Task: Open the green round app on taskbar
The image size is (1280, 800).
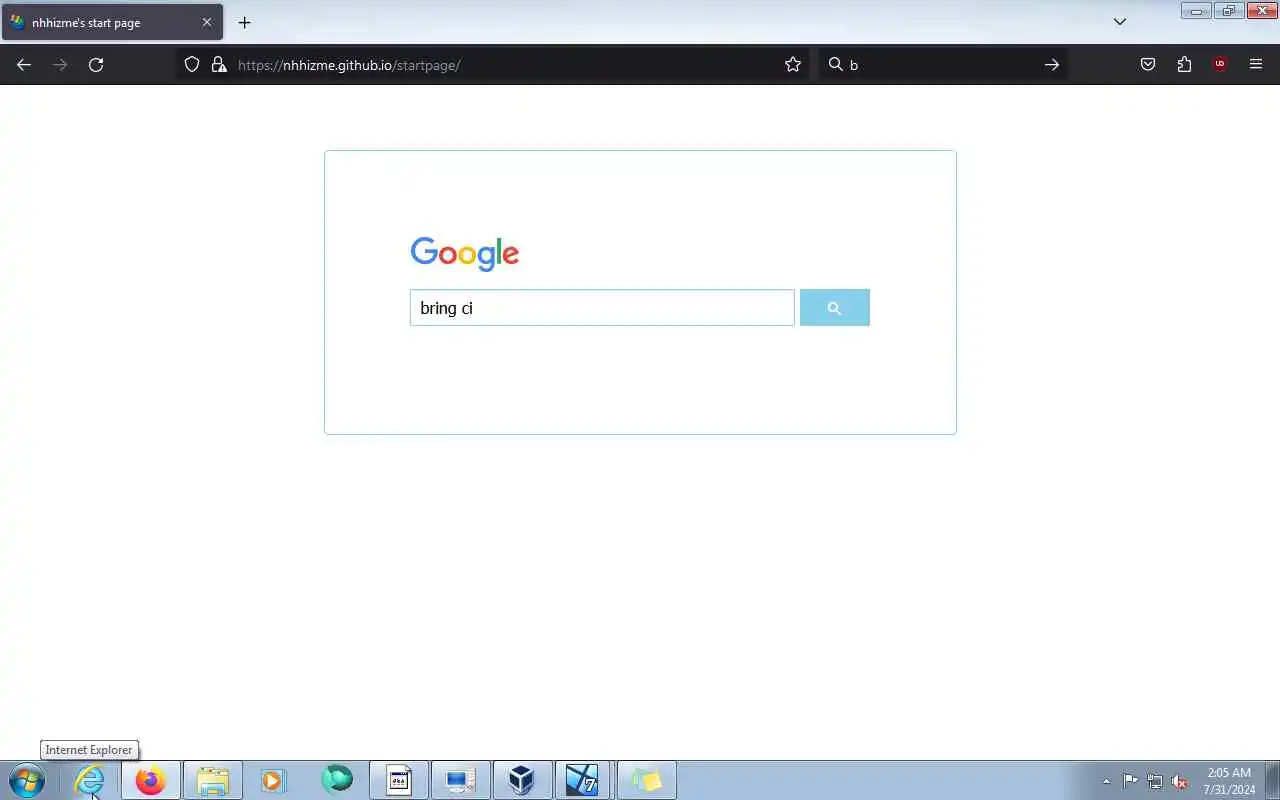Action: [x=337, y=780]
